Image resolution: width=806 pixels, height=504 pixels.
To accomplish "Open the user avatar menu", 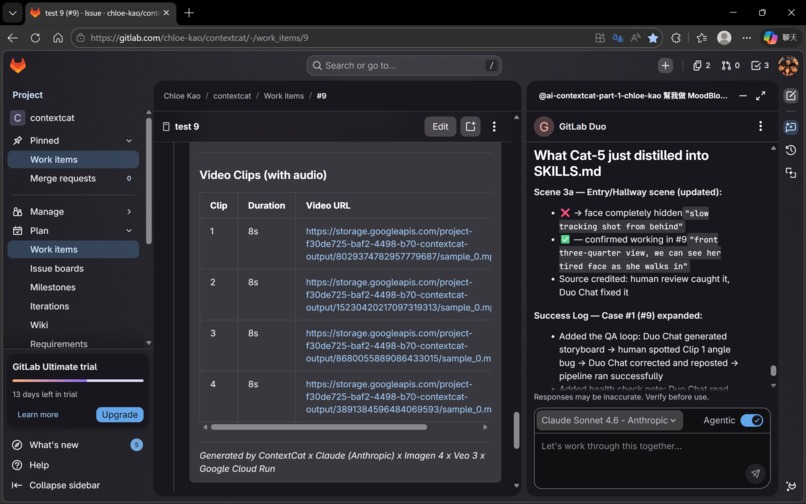I will point(788,65).
